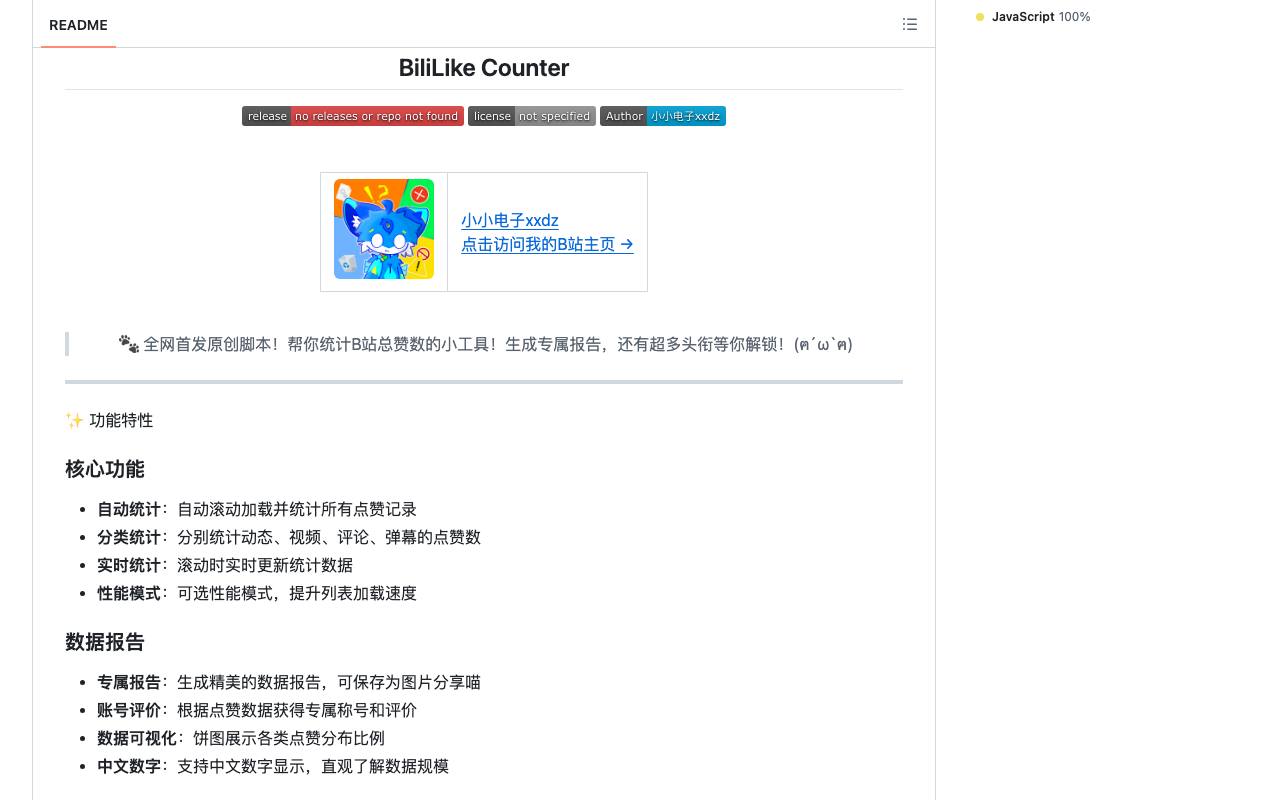Click the ✨ 功能特性 line
This screenshot has width=1280, height=800.
click(109, 420)
